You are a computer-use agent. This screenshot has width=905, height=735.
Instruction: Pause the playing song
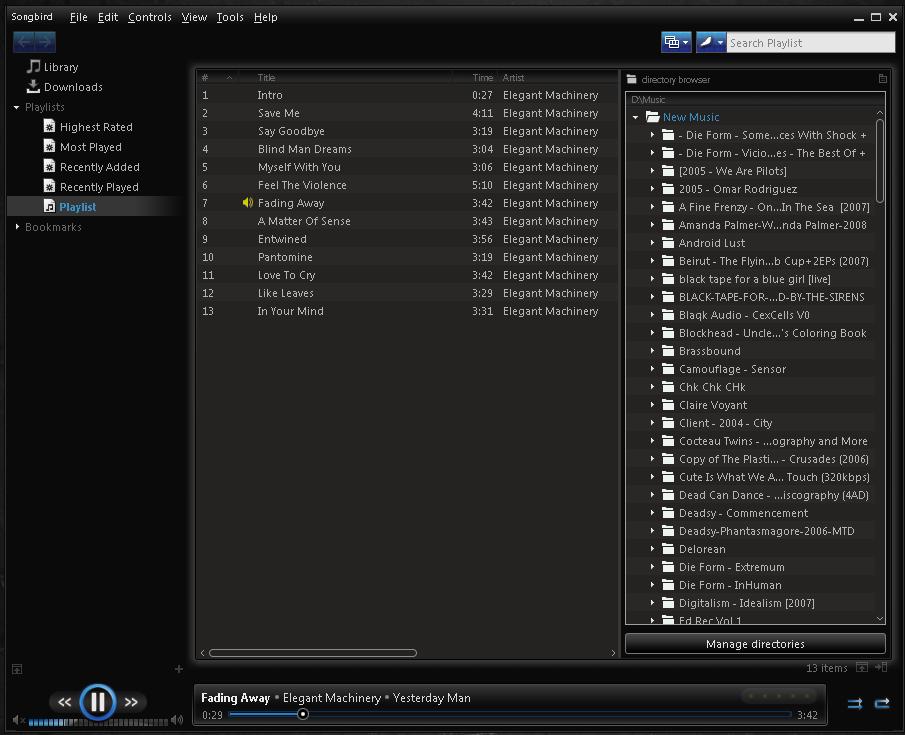98,702
